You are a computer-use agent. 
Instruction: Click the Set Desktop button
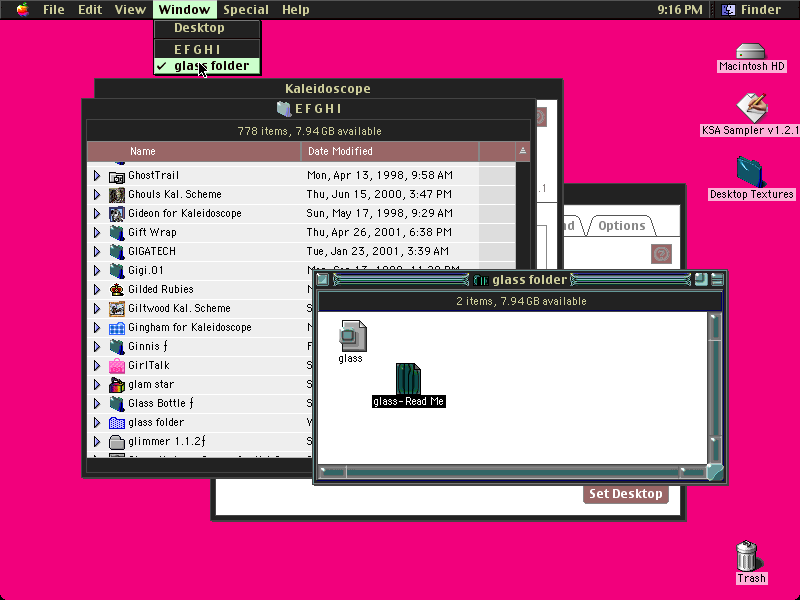tap(626, 494)
